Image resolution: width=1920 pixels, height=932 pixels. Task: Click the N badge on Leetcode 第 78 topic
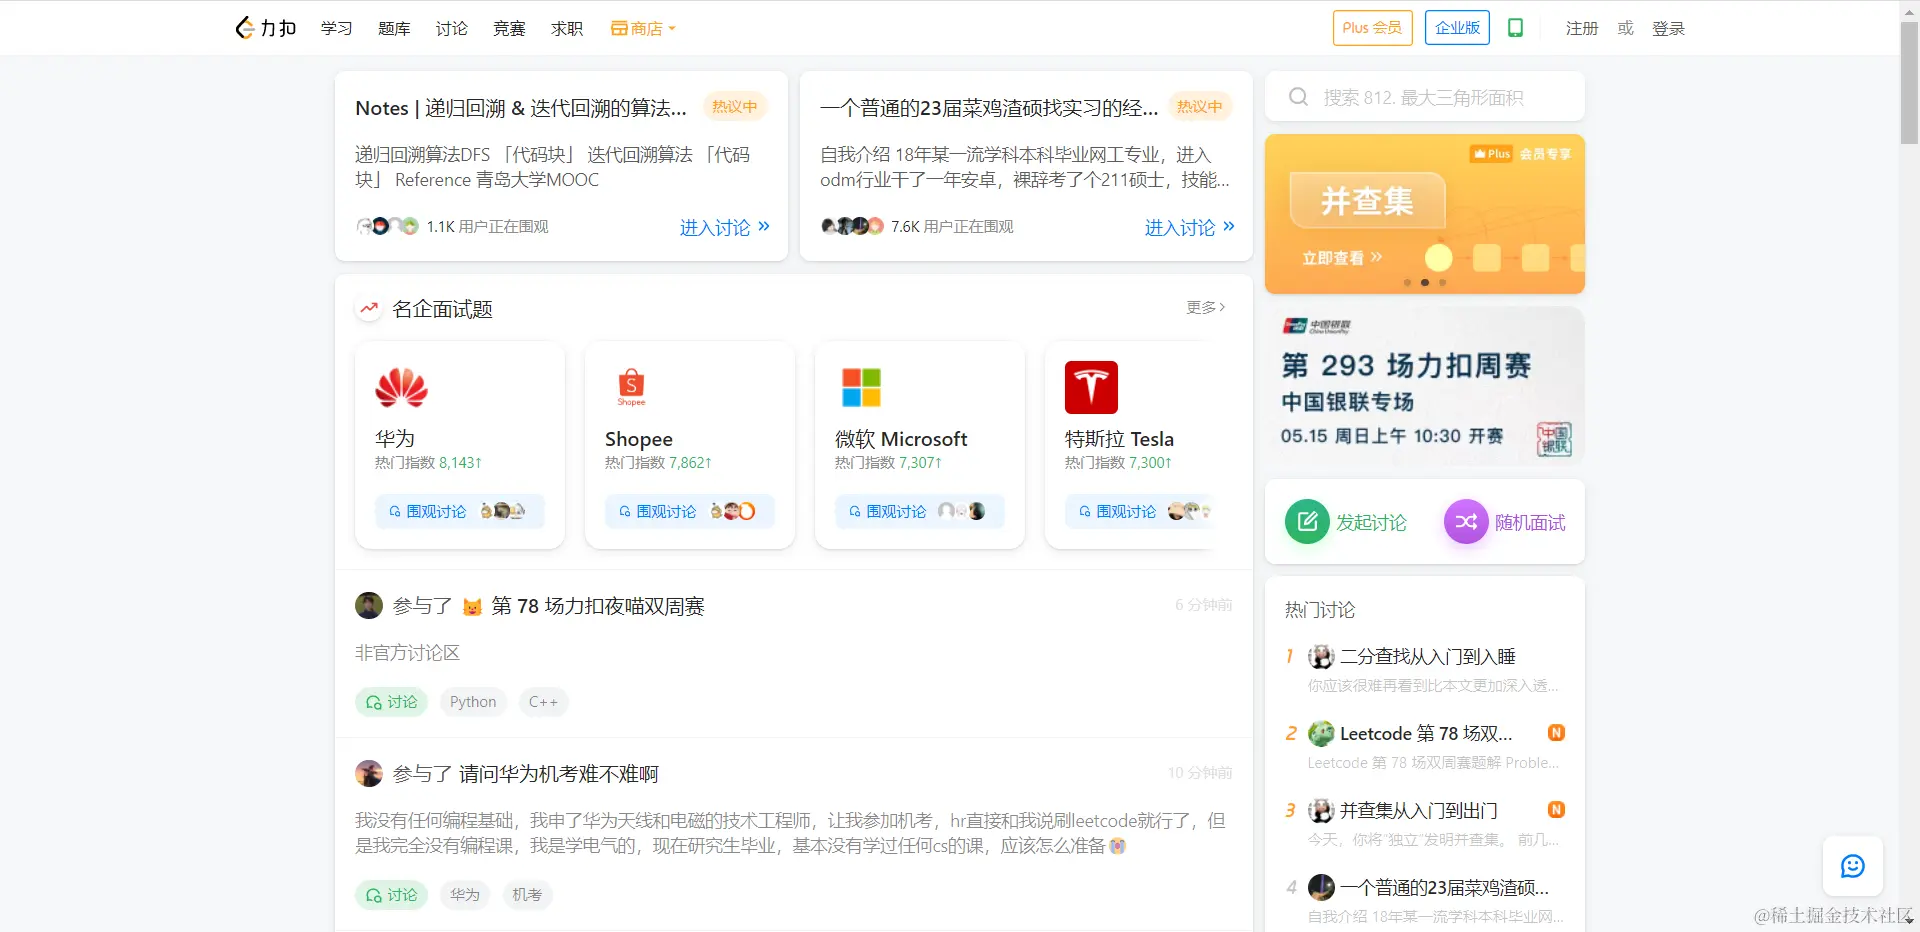(1556, 733)
